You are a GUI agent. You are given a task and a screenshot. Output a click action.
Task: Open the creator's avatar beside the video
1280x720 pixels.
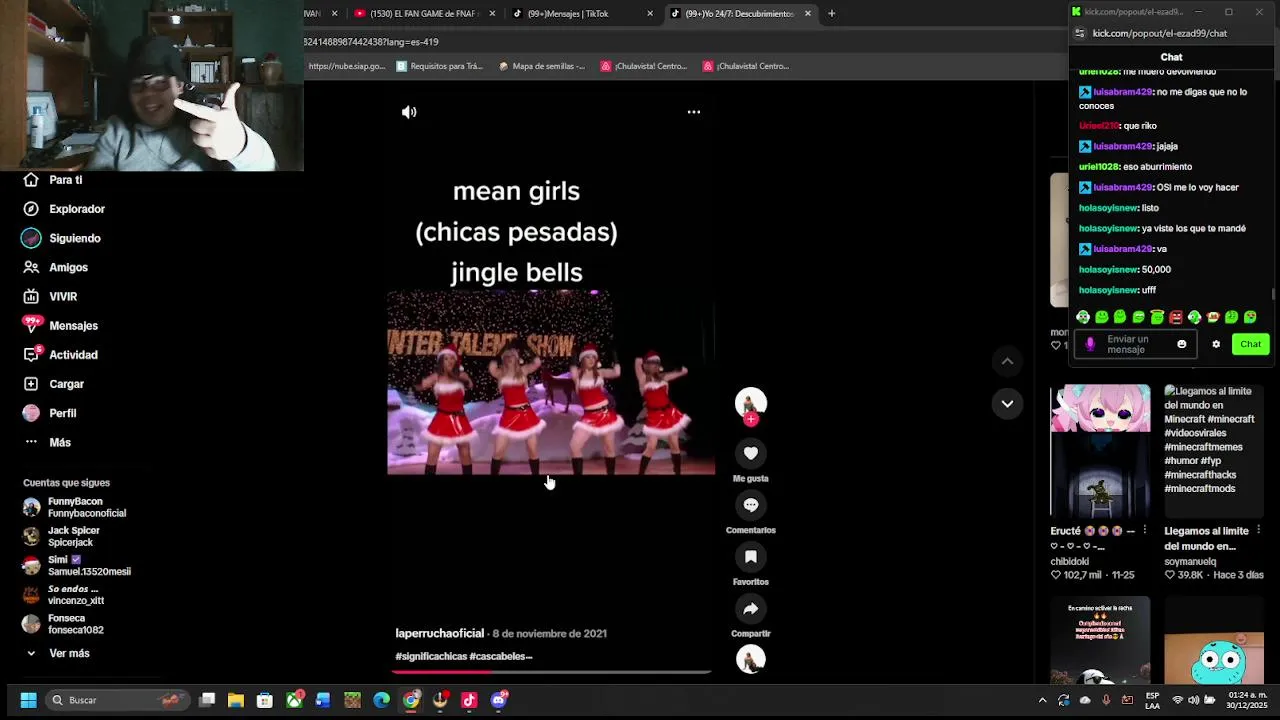tap(751, 402)
